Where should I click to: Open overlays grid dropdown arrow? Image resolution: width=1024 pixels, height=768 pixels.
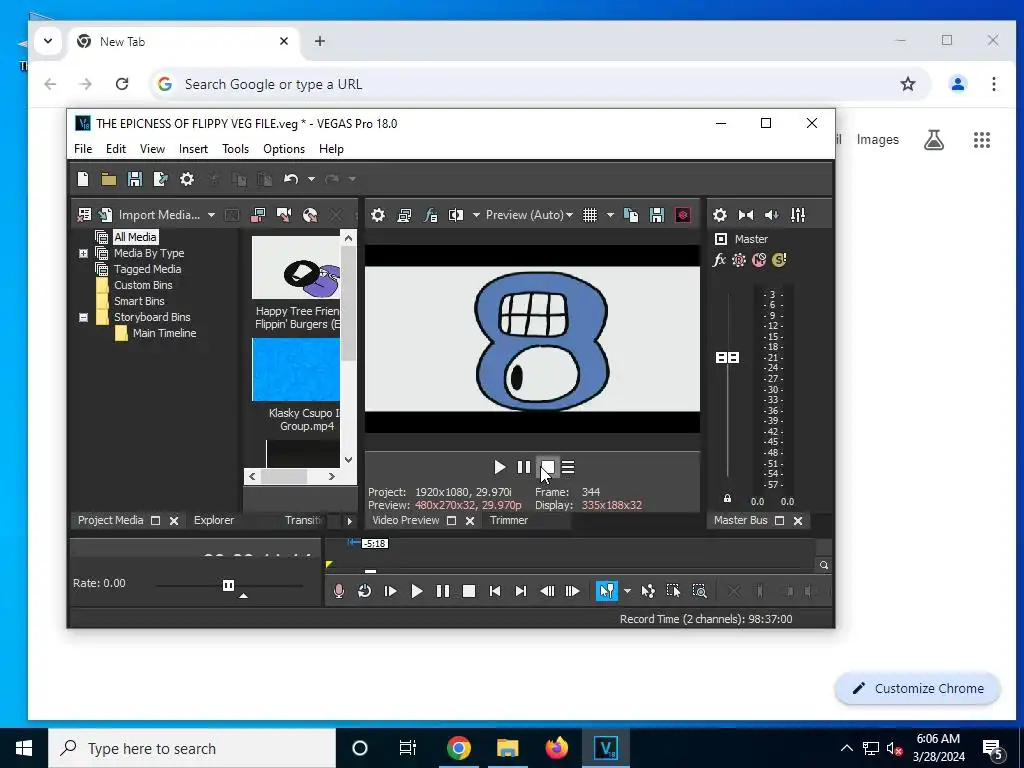(610, 215)
